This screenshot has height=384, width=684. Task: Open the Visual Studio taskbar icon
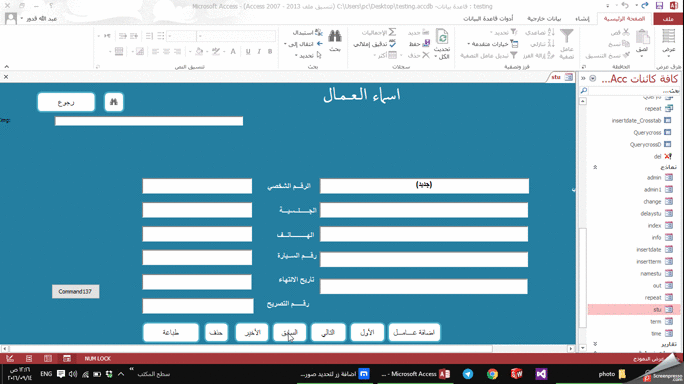pos(541,374)
